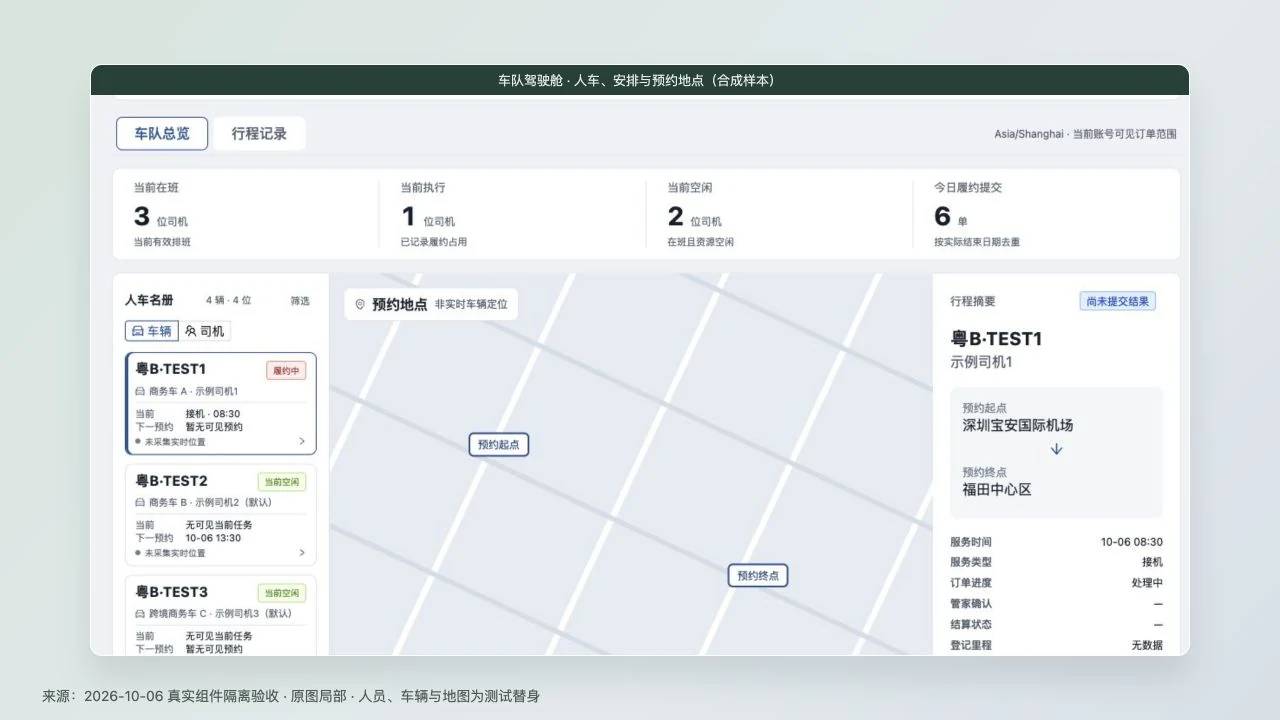Click 接机 · 08:30 current task text
Screen dimensions: 1280x720
click(x=212, y=414)
